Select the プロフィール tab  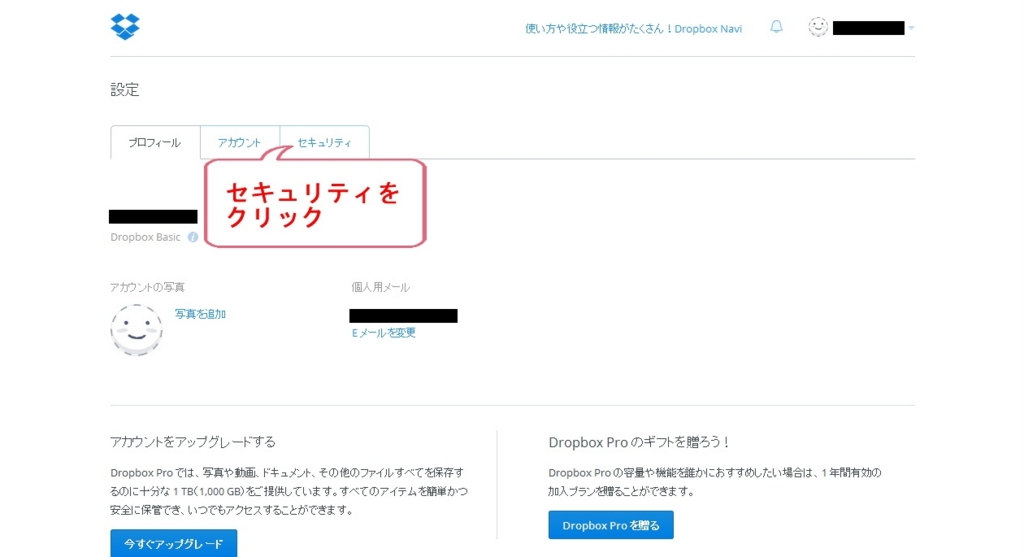(155, 142)
